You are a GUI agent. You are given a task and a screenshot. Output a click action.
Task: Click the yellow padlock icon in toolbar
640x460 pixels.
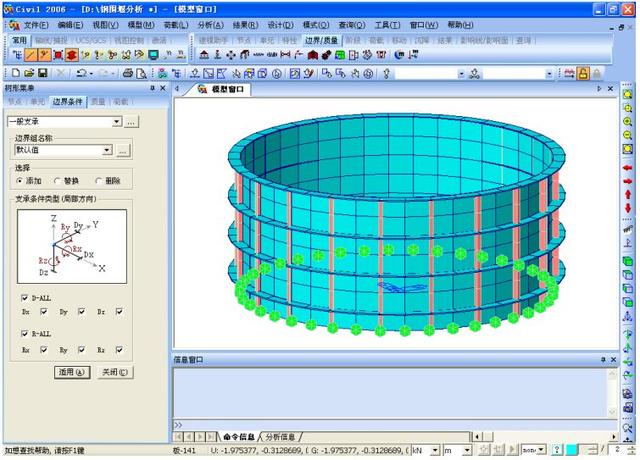pos(583,74)
